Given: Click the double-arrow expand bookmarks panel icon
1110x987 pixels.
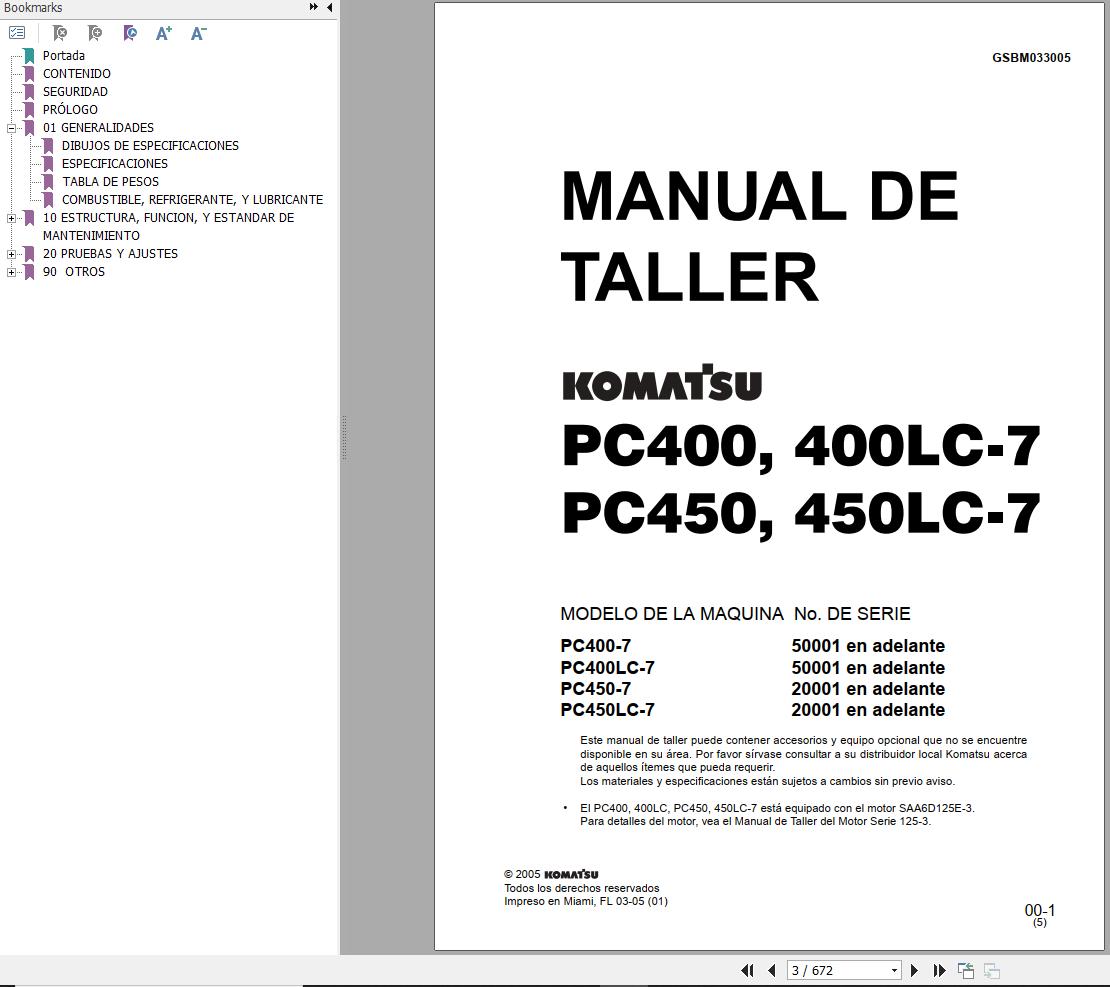Looking at the screenshot, I should [x=313, y=7].
